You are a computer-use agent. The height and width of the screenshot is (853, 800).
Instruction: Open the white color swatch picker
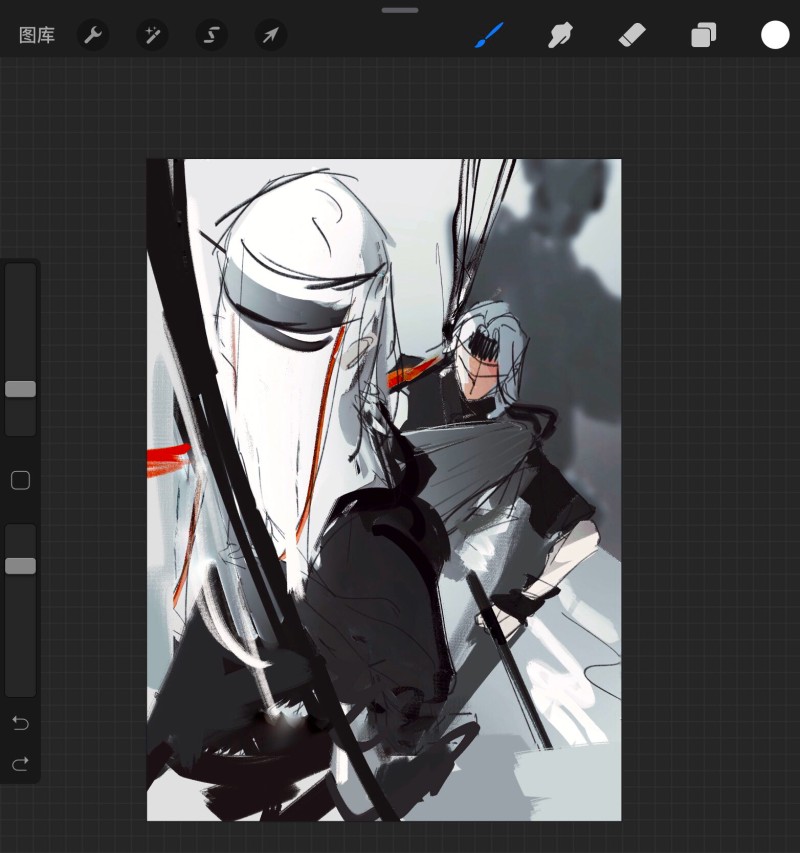[775, 35]
